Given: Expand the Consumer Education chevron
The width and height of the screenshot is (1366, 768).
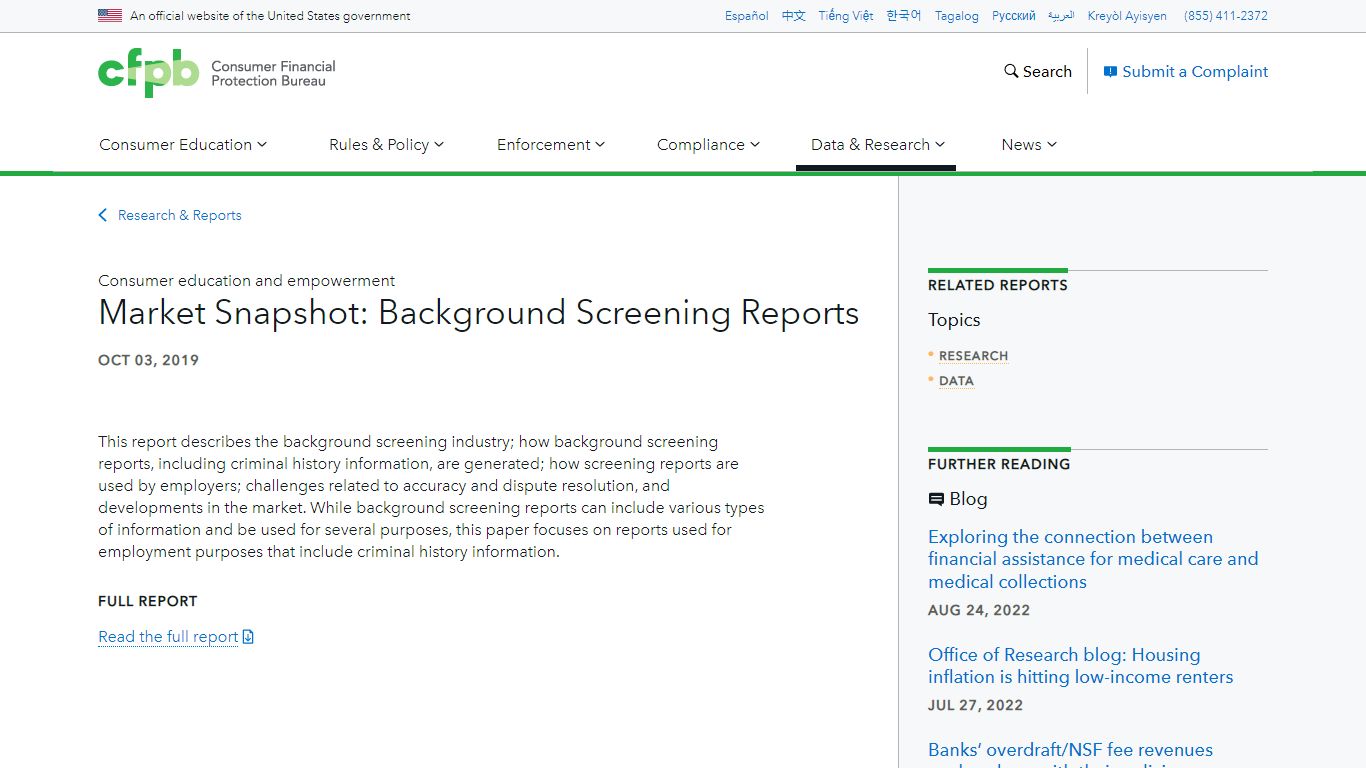Looking at the screenshot, I should coord(262,144).
